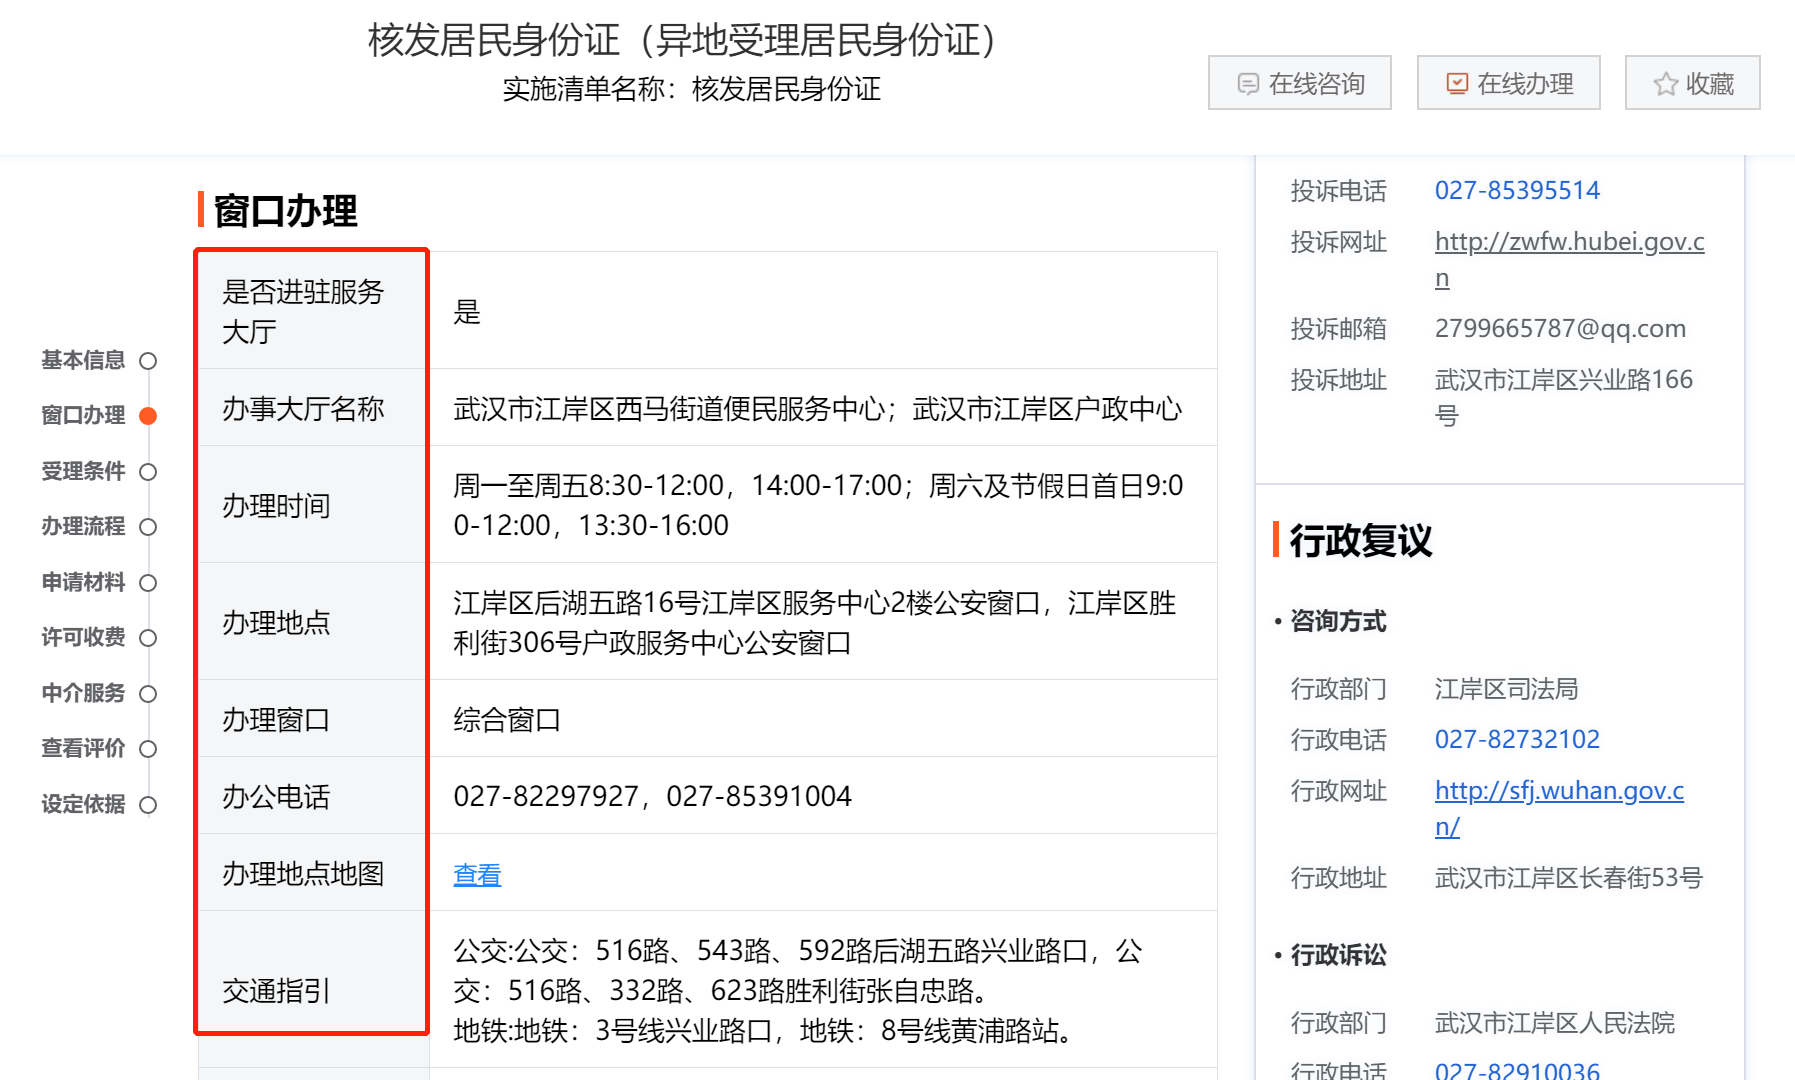The width and height of the screenshot is (1795, 1080).
Task: Select complaint email 2799665787@qq.com
Action: (1560, 329)
